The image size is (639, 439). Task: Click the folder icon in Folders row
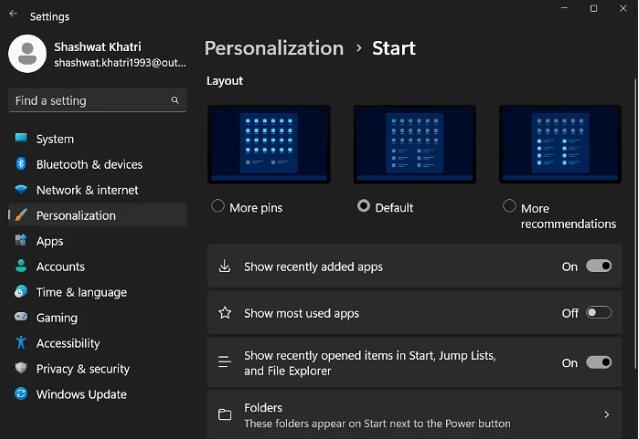225,415
